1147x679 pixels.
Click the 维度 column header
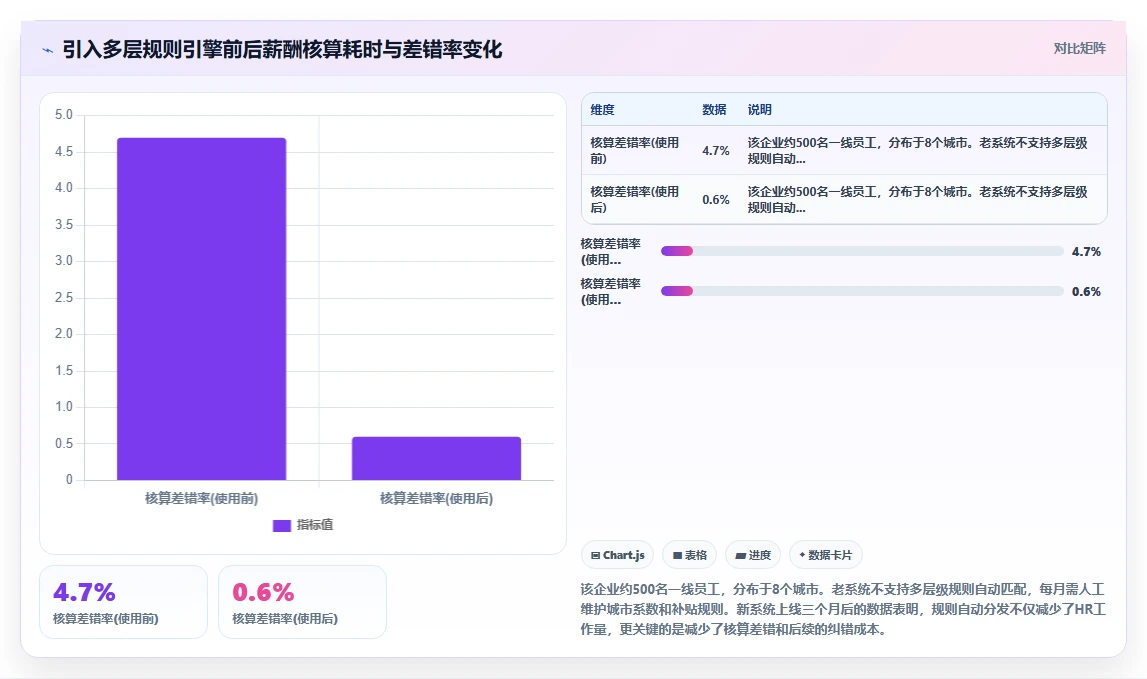pyautogui.click(x=602, y=110)
